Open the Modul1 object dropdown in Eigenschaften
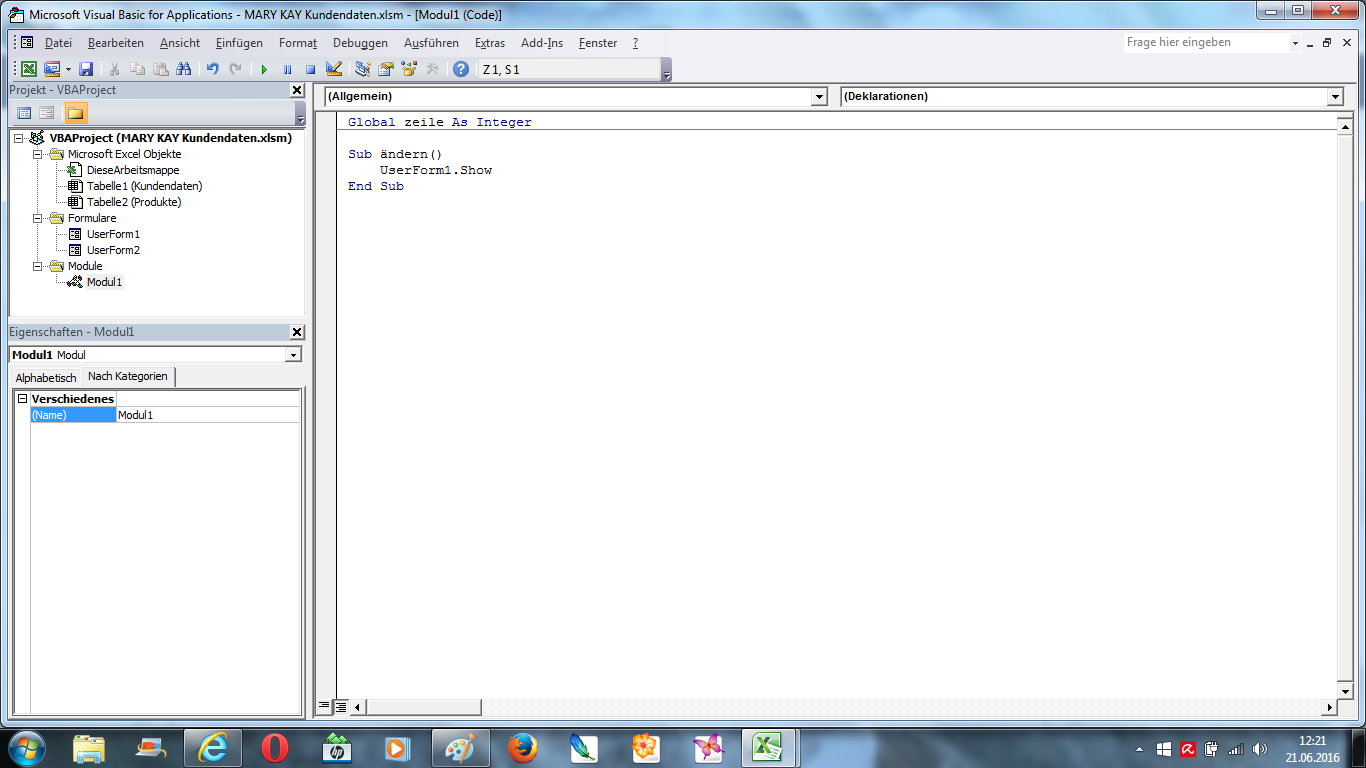The height and width of the screenshot is (768, 1366). [x=293, y=355]
